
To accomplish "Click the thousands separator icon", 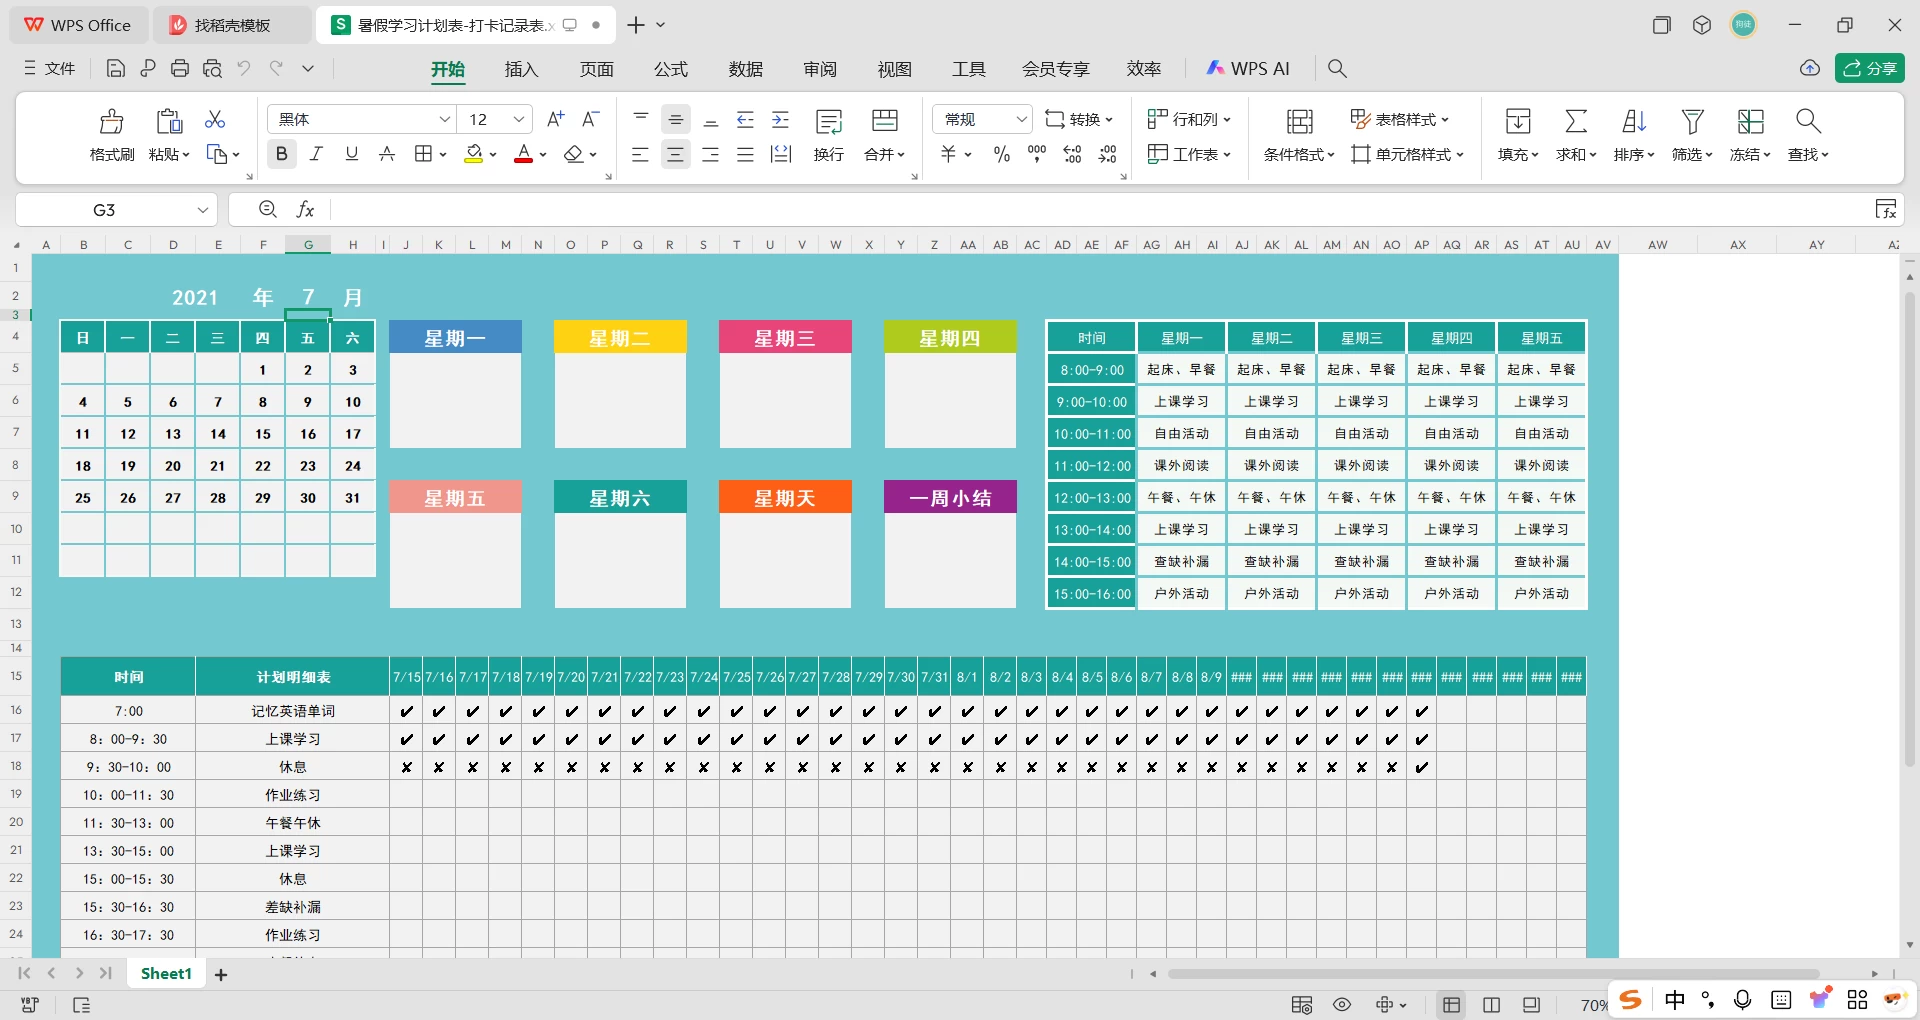I will [1037, 154].
